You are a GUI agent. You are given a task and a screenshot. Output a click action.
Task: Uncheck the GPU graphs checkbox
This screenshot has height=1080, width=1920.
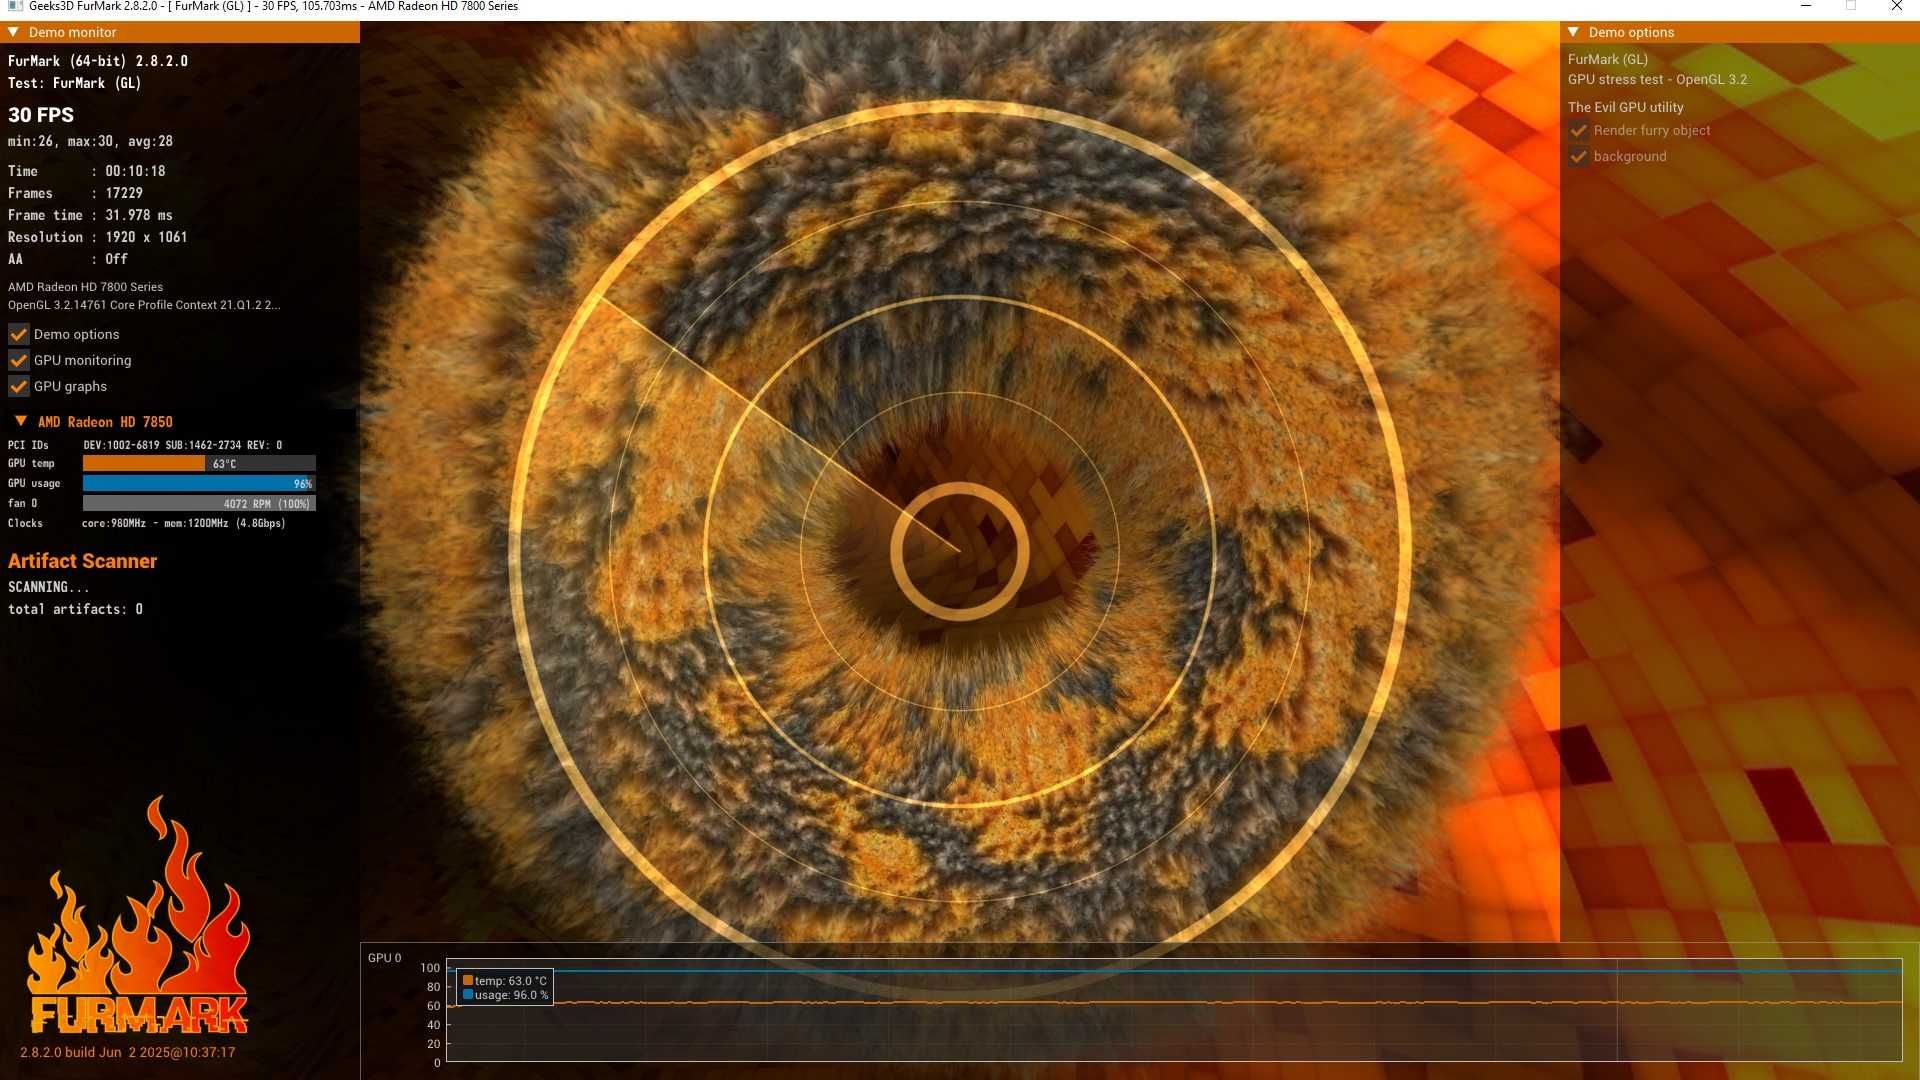coord(19,386)
